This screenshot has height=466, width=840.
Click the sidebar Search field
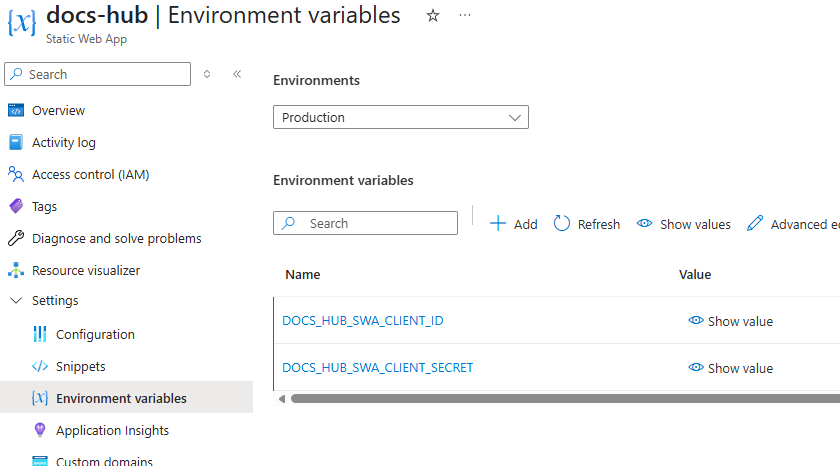[x=98, y=74]
